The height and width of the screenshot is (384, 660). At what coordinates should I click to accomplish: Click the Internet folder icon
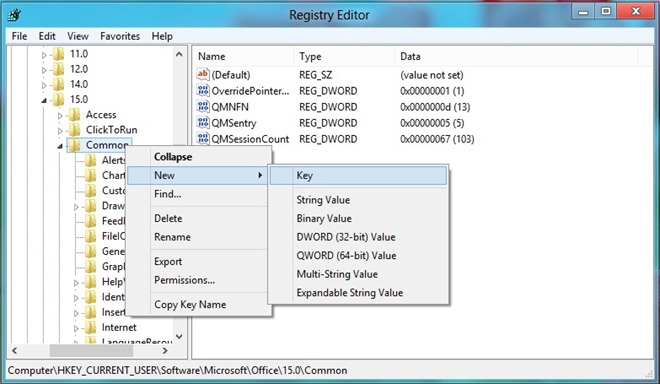[x=90, y=327]
